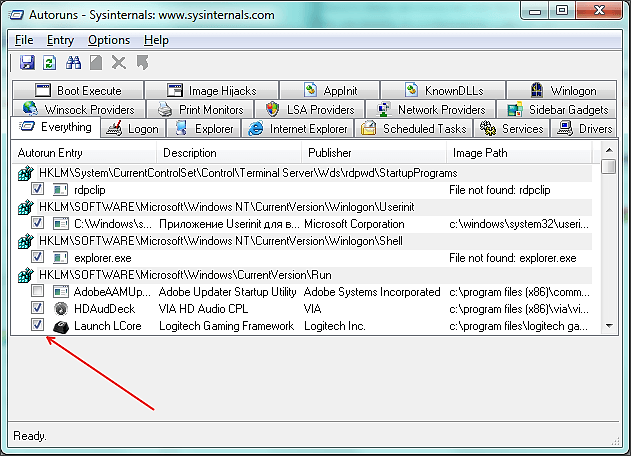Click the Winlogon\Shell registry key icon
631x456 pixels.
coord(25,240)
